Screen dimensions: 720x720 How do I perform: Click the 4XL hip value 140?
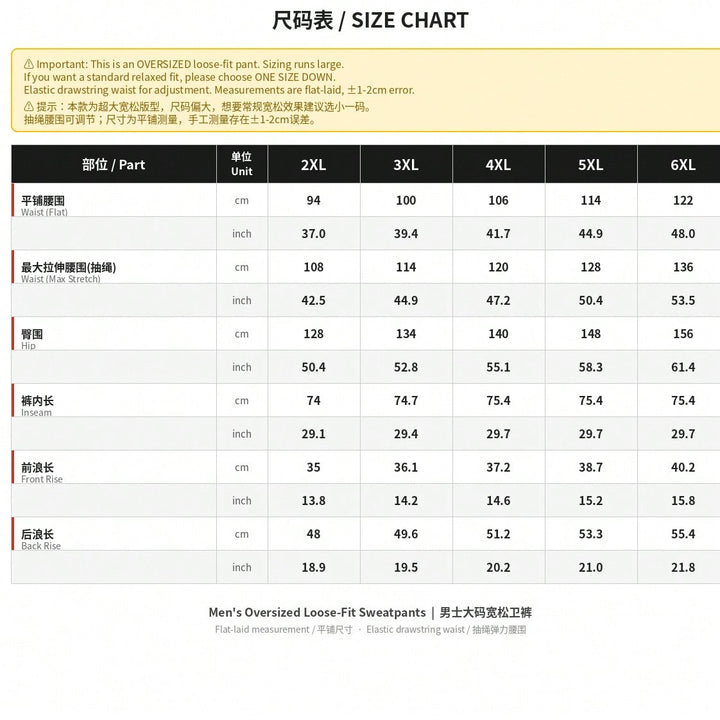pos(498,334)
